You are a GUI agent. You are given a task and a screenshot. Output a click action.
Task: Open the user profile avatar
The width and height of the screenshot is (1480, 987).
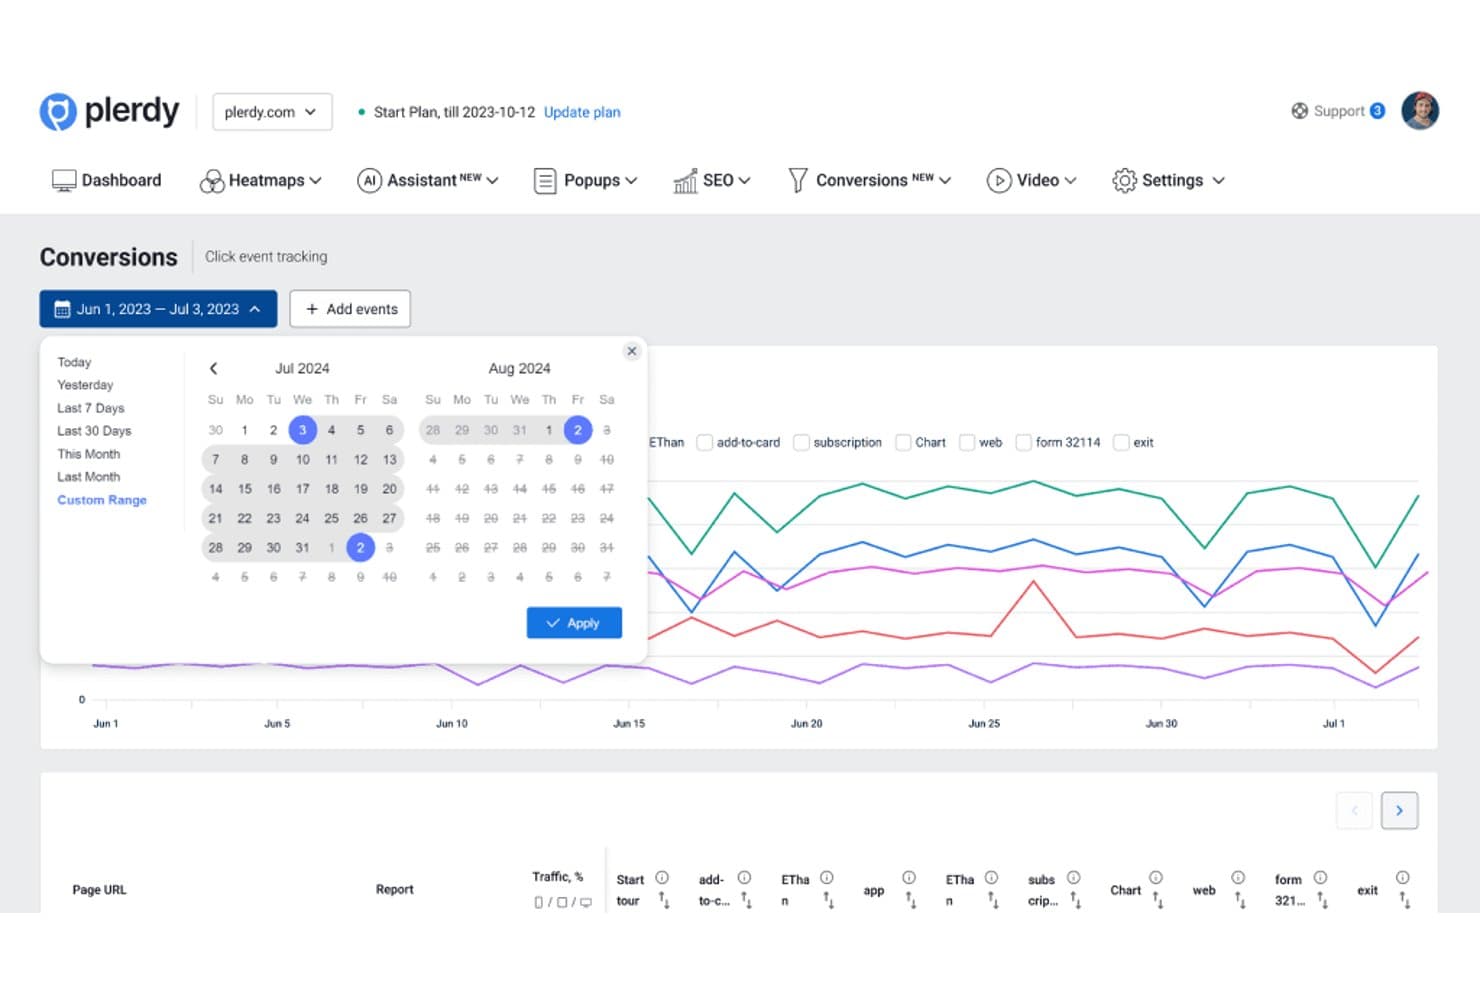pyautogui.click(x=1419, y=111)
